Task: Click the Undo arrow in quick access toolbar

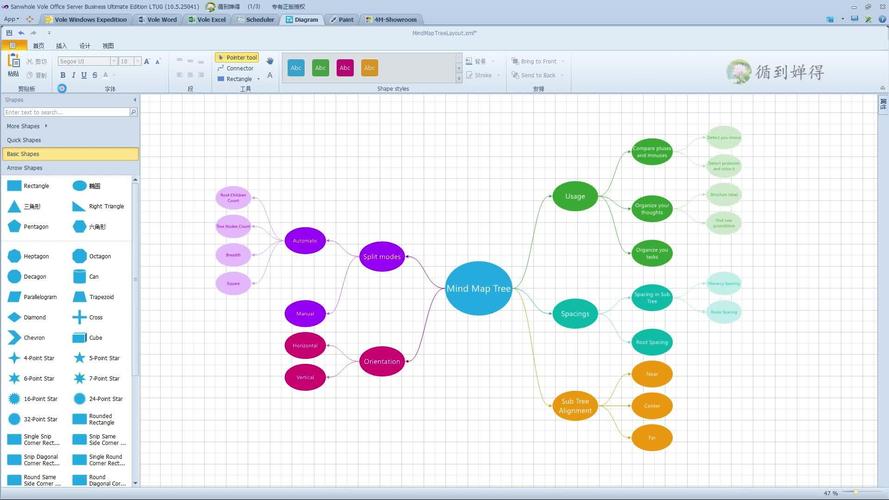Action: [21, 33]
